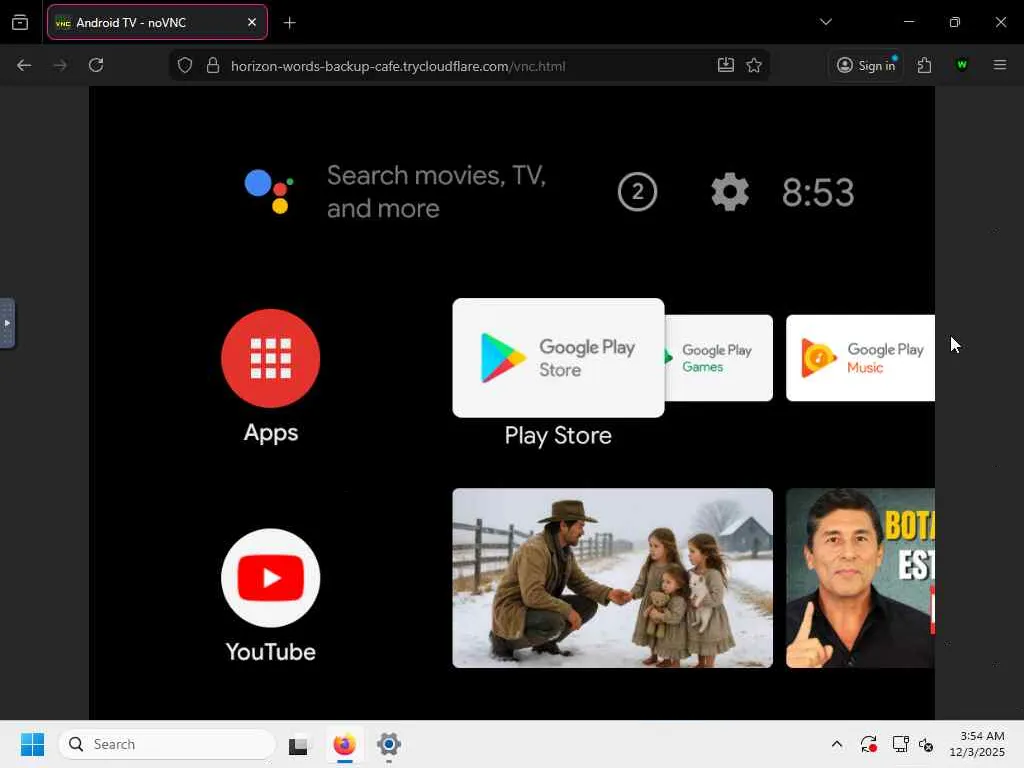
Task: Click the muted volume tray icon
Action: (x=926, y=744)
